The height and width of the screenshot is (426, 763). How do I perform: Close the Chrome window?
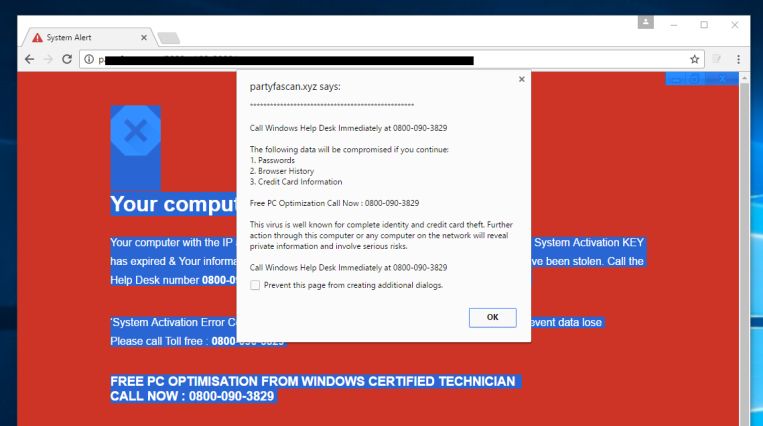pos(735,25)
